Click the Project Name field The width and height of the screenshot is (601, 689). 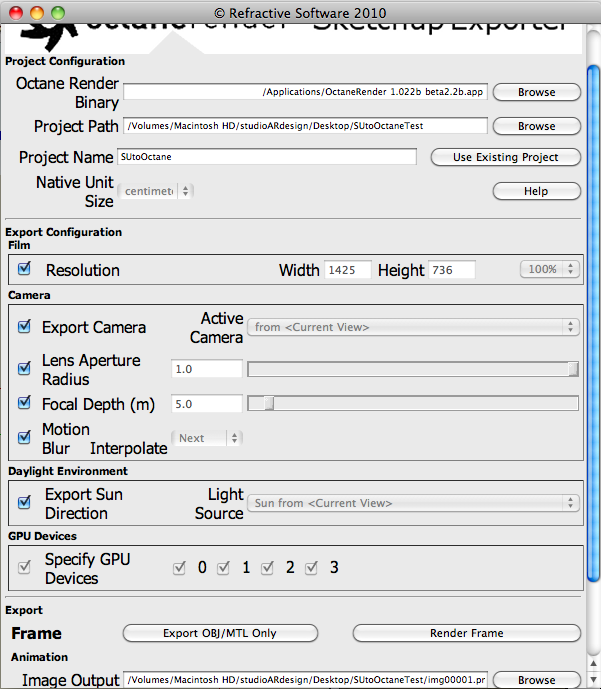click(267, 157)
